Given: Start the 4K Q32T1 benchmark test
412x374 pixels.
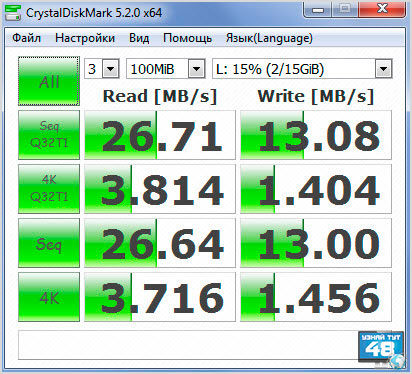Looking at the screenshot, I should (49, 189).
